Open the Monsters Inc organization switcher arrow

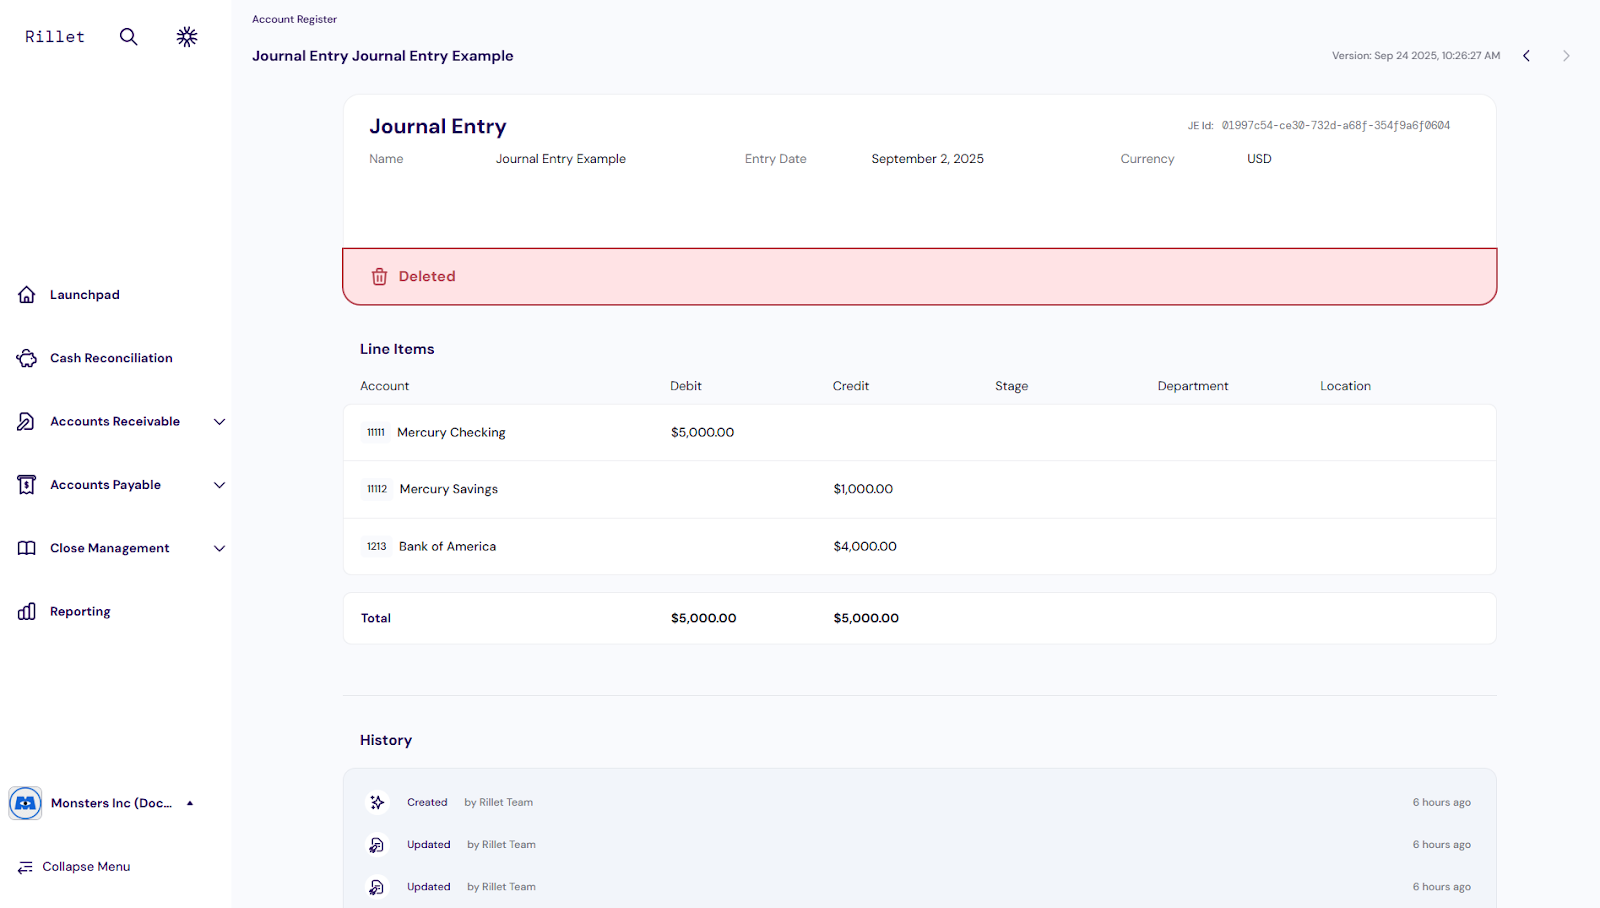click(190, 803)
